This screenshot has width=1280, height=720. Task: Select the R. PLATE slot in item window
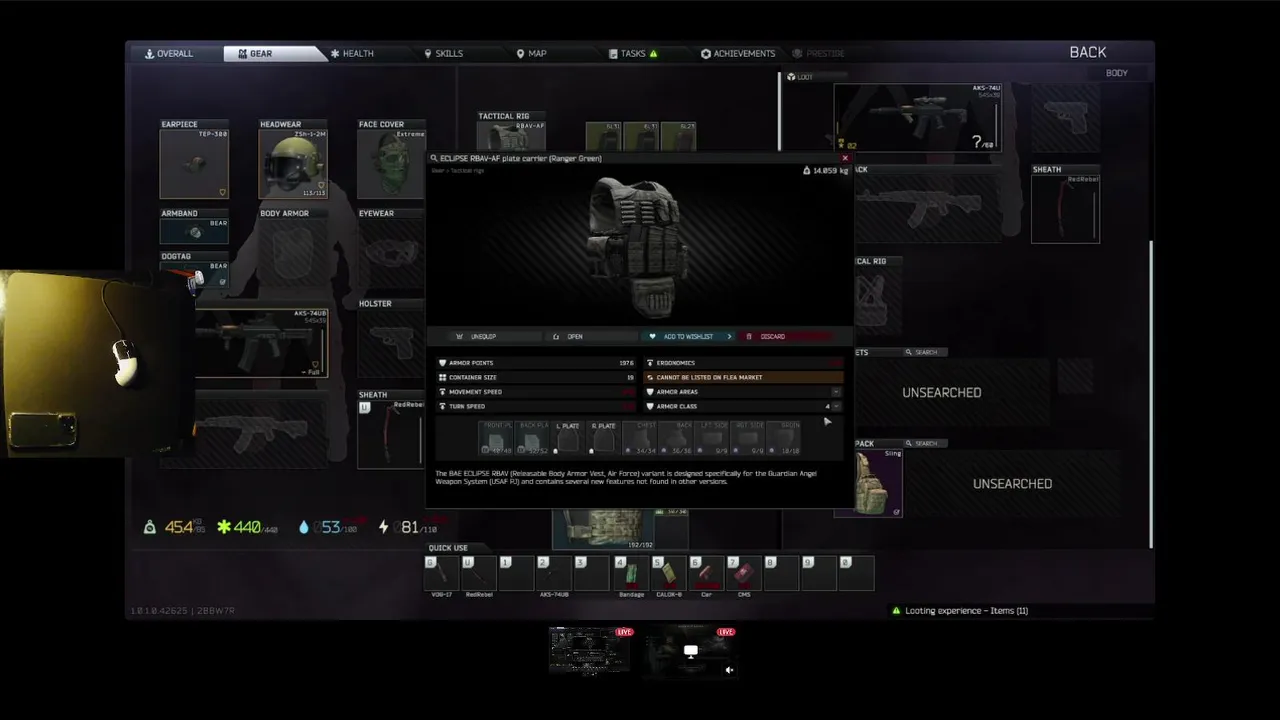[x=603, y=437]
